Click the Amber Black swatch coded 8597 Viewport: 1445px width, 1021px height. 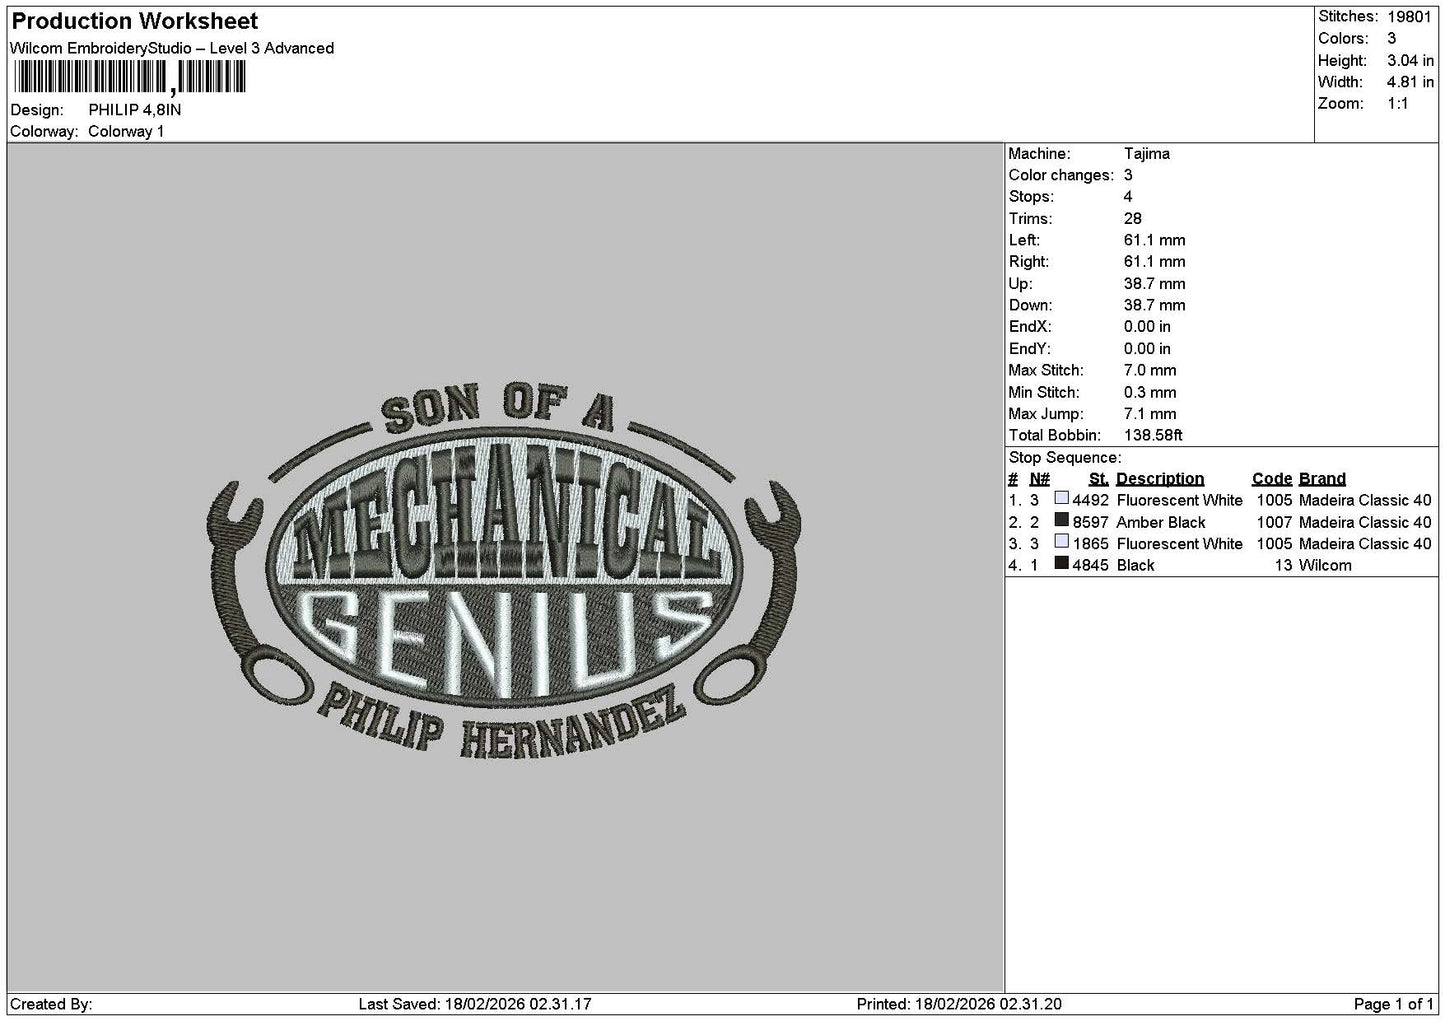pos(1062,521)
